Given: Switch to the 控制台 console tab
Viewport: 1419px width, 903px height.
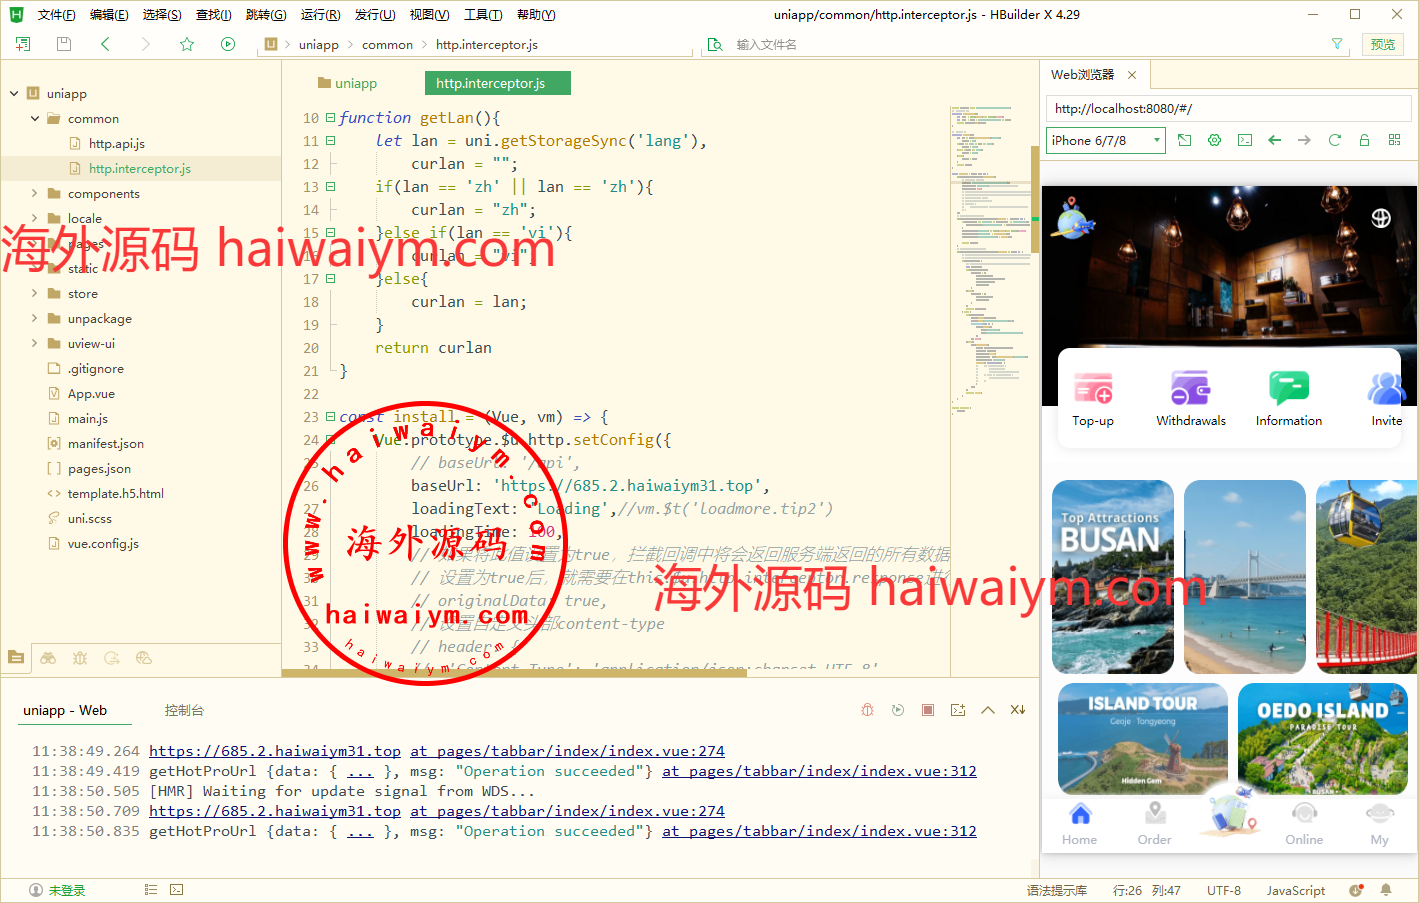Looking at the screenshot, I should pyautogui.click(x=184, y=710).
